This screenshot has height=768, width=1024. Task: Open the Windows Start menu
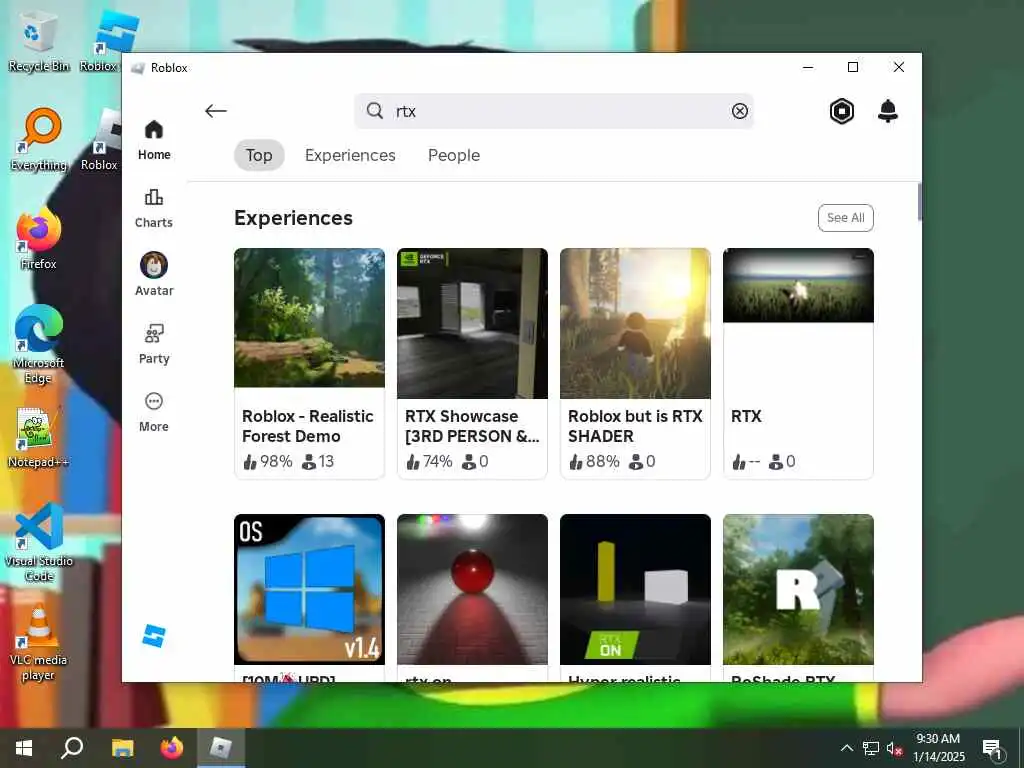pyautogui.click(x=24, y=748)
